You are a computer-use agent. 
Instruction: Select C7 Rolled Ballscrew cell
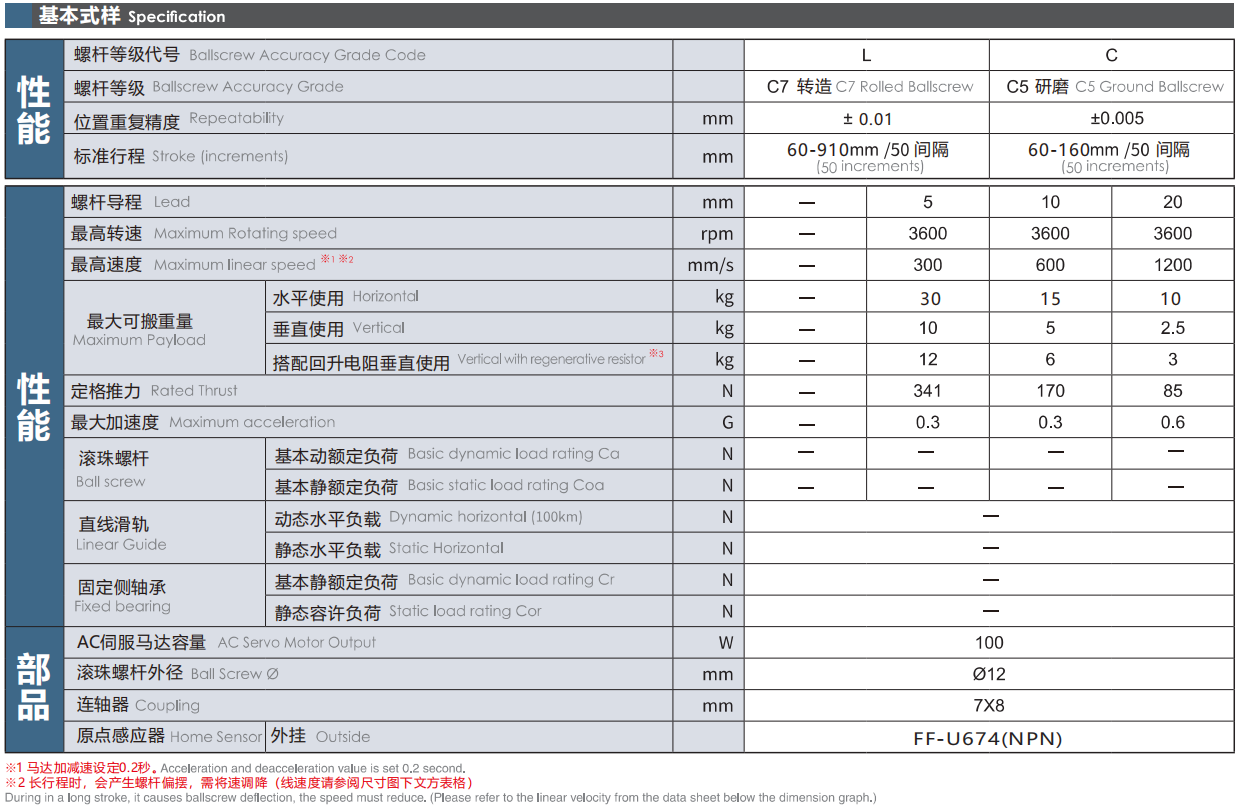coord(867,87)
